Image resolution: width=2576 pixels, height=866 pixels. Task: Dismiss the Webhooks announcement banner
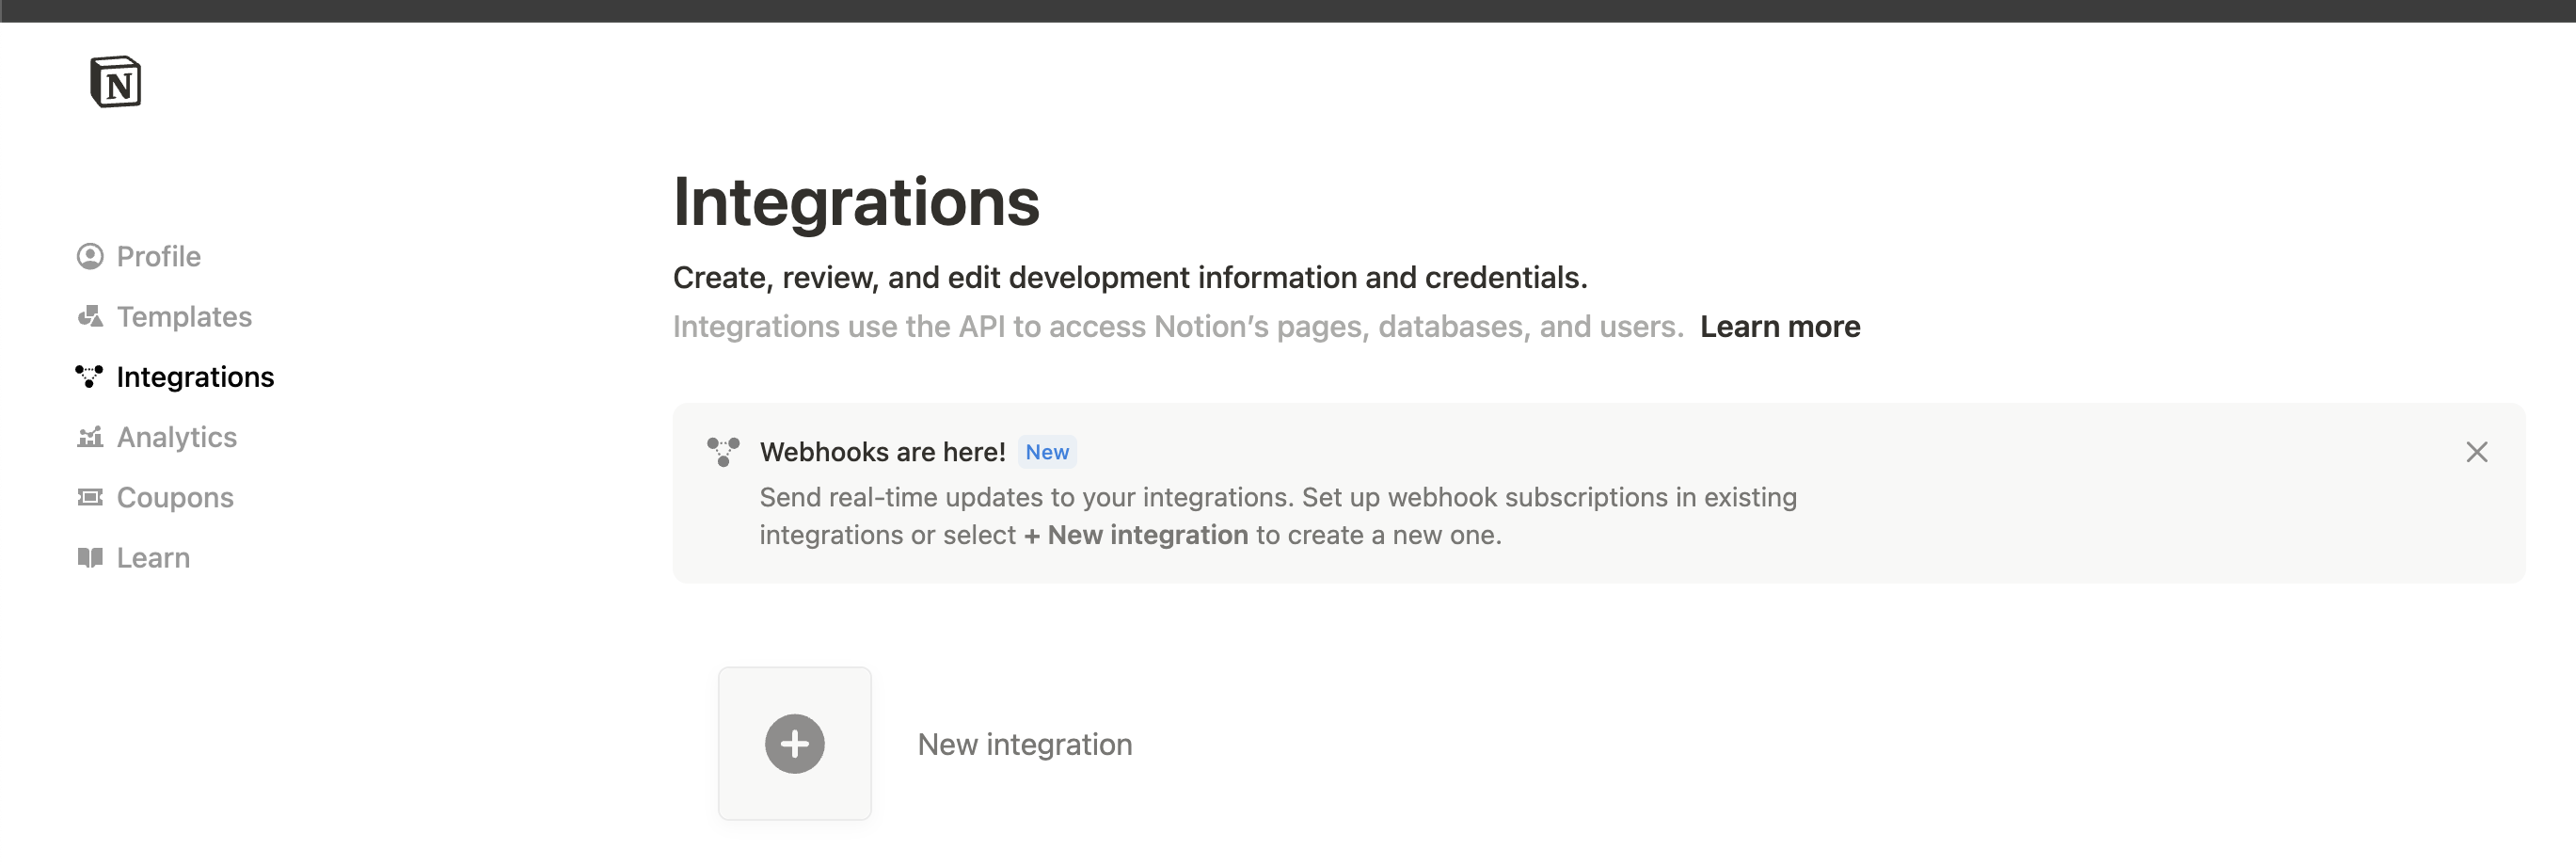[x=2476, y=452]
